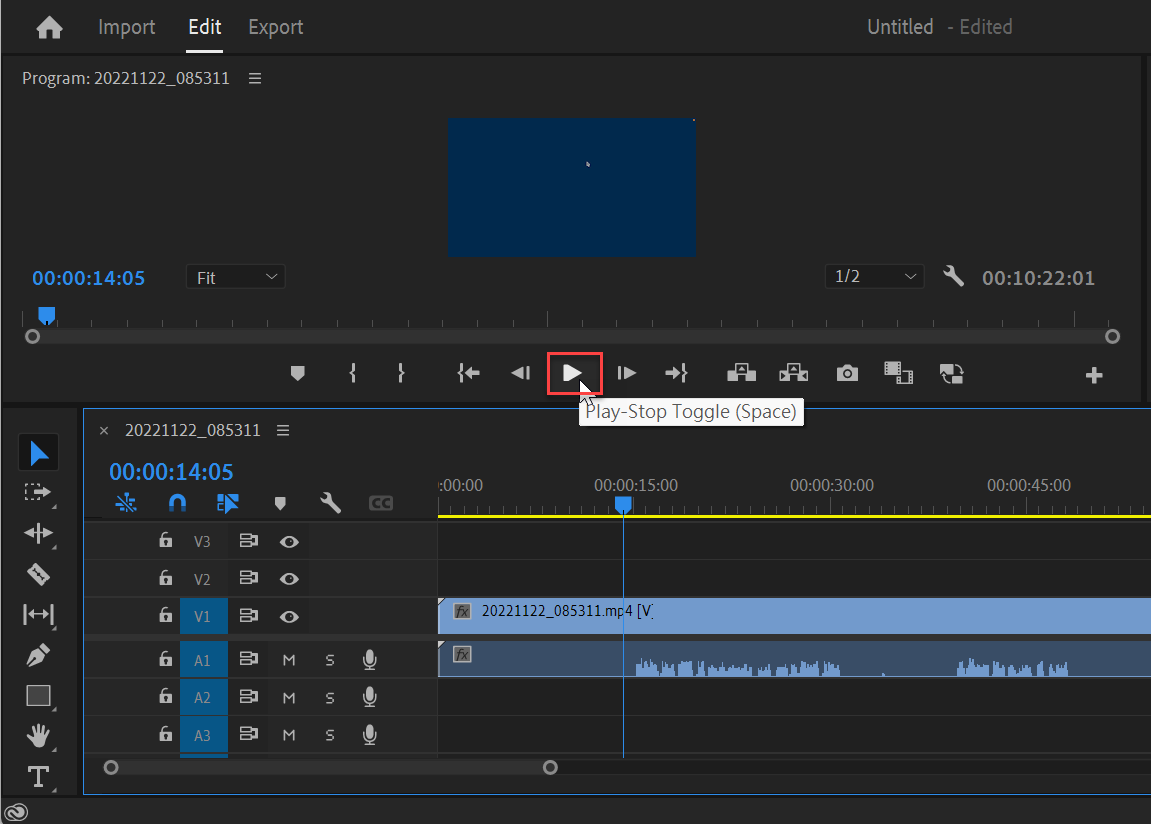Mark Out point in Program Monitor

pyautogui.click(x=401, y=373)
